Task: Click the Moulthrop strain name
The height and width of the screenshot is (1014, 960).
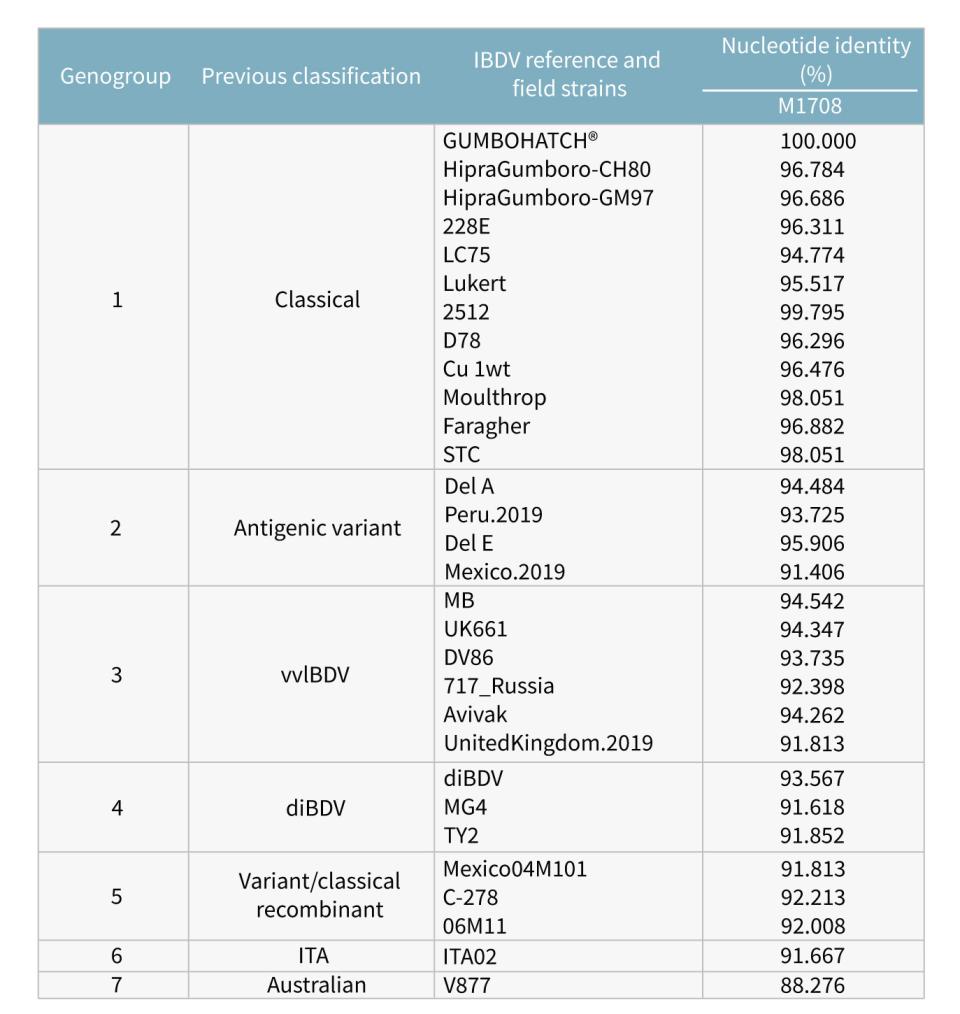Action: 494,397
